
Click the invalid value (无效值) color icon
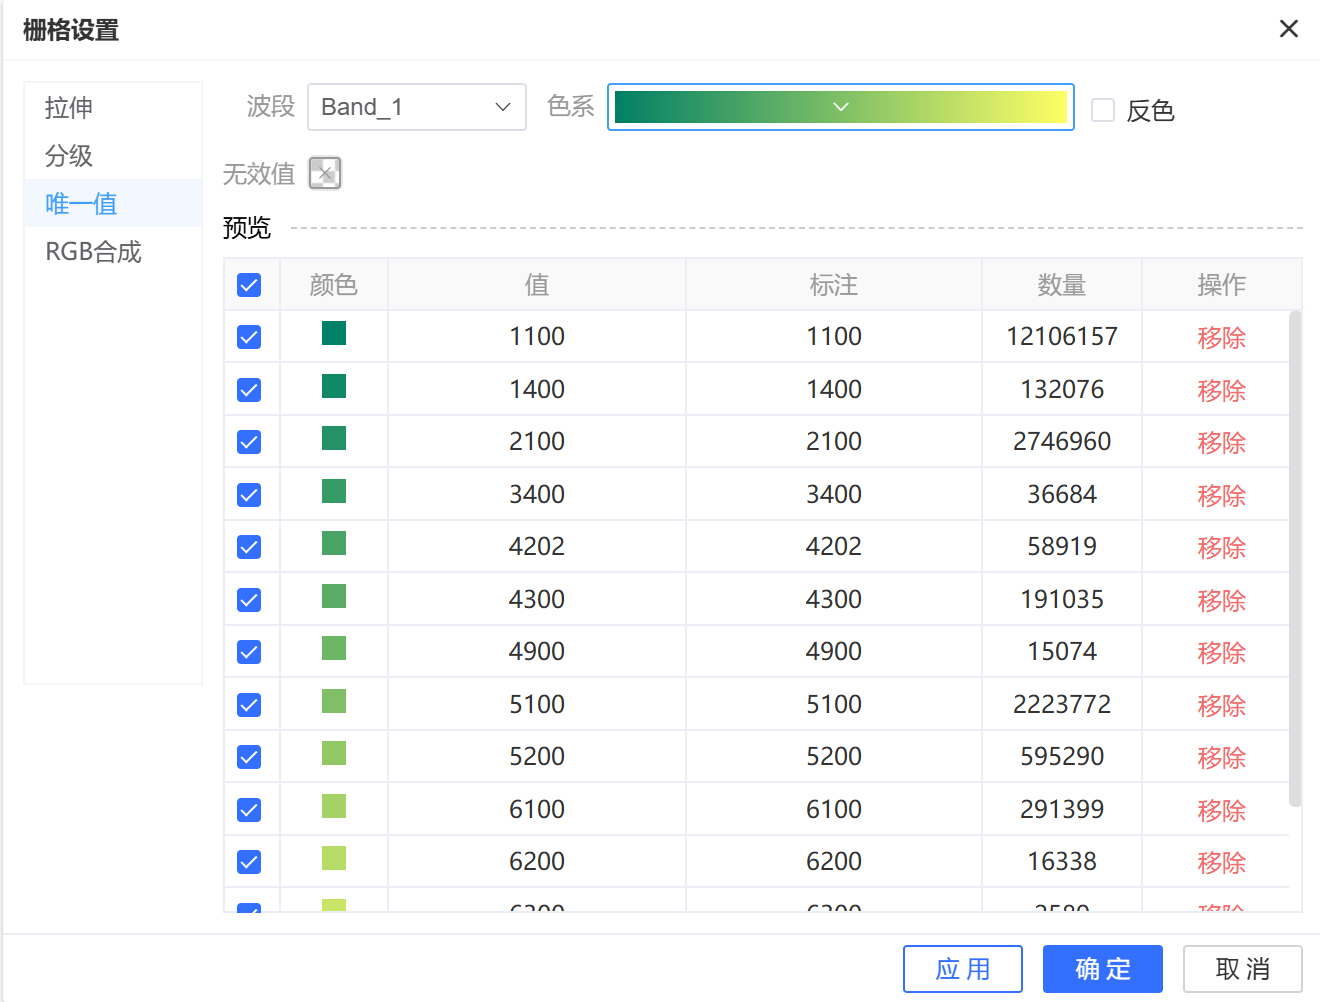point(325,173)
